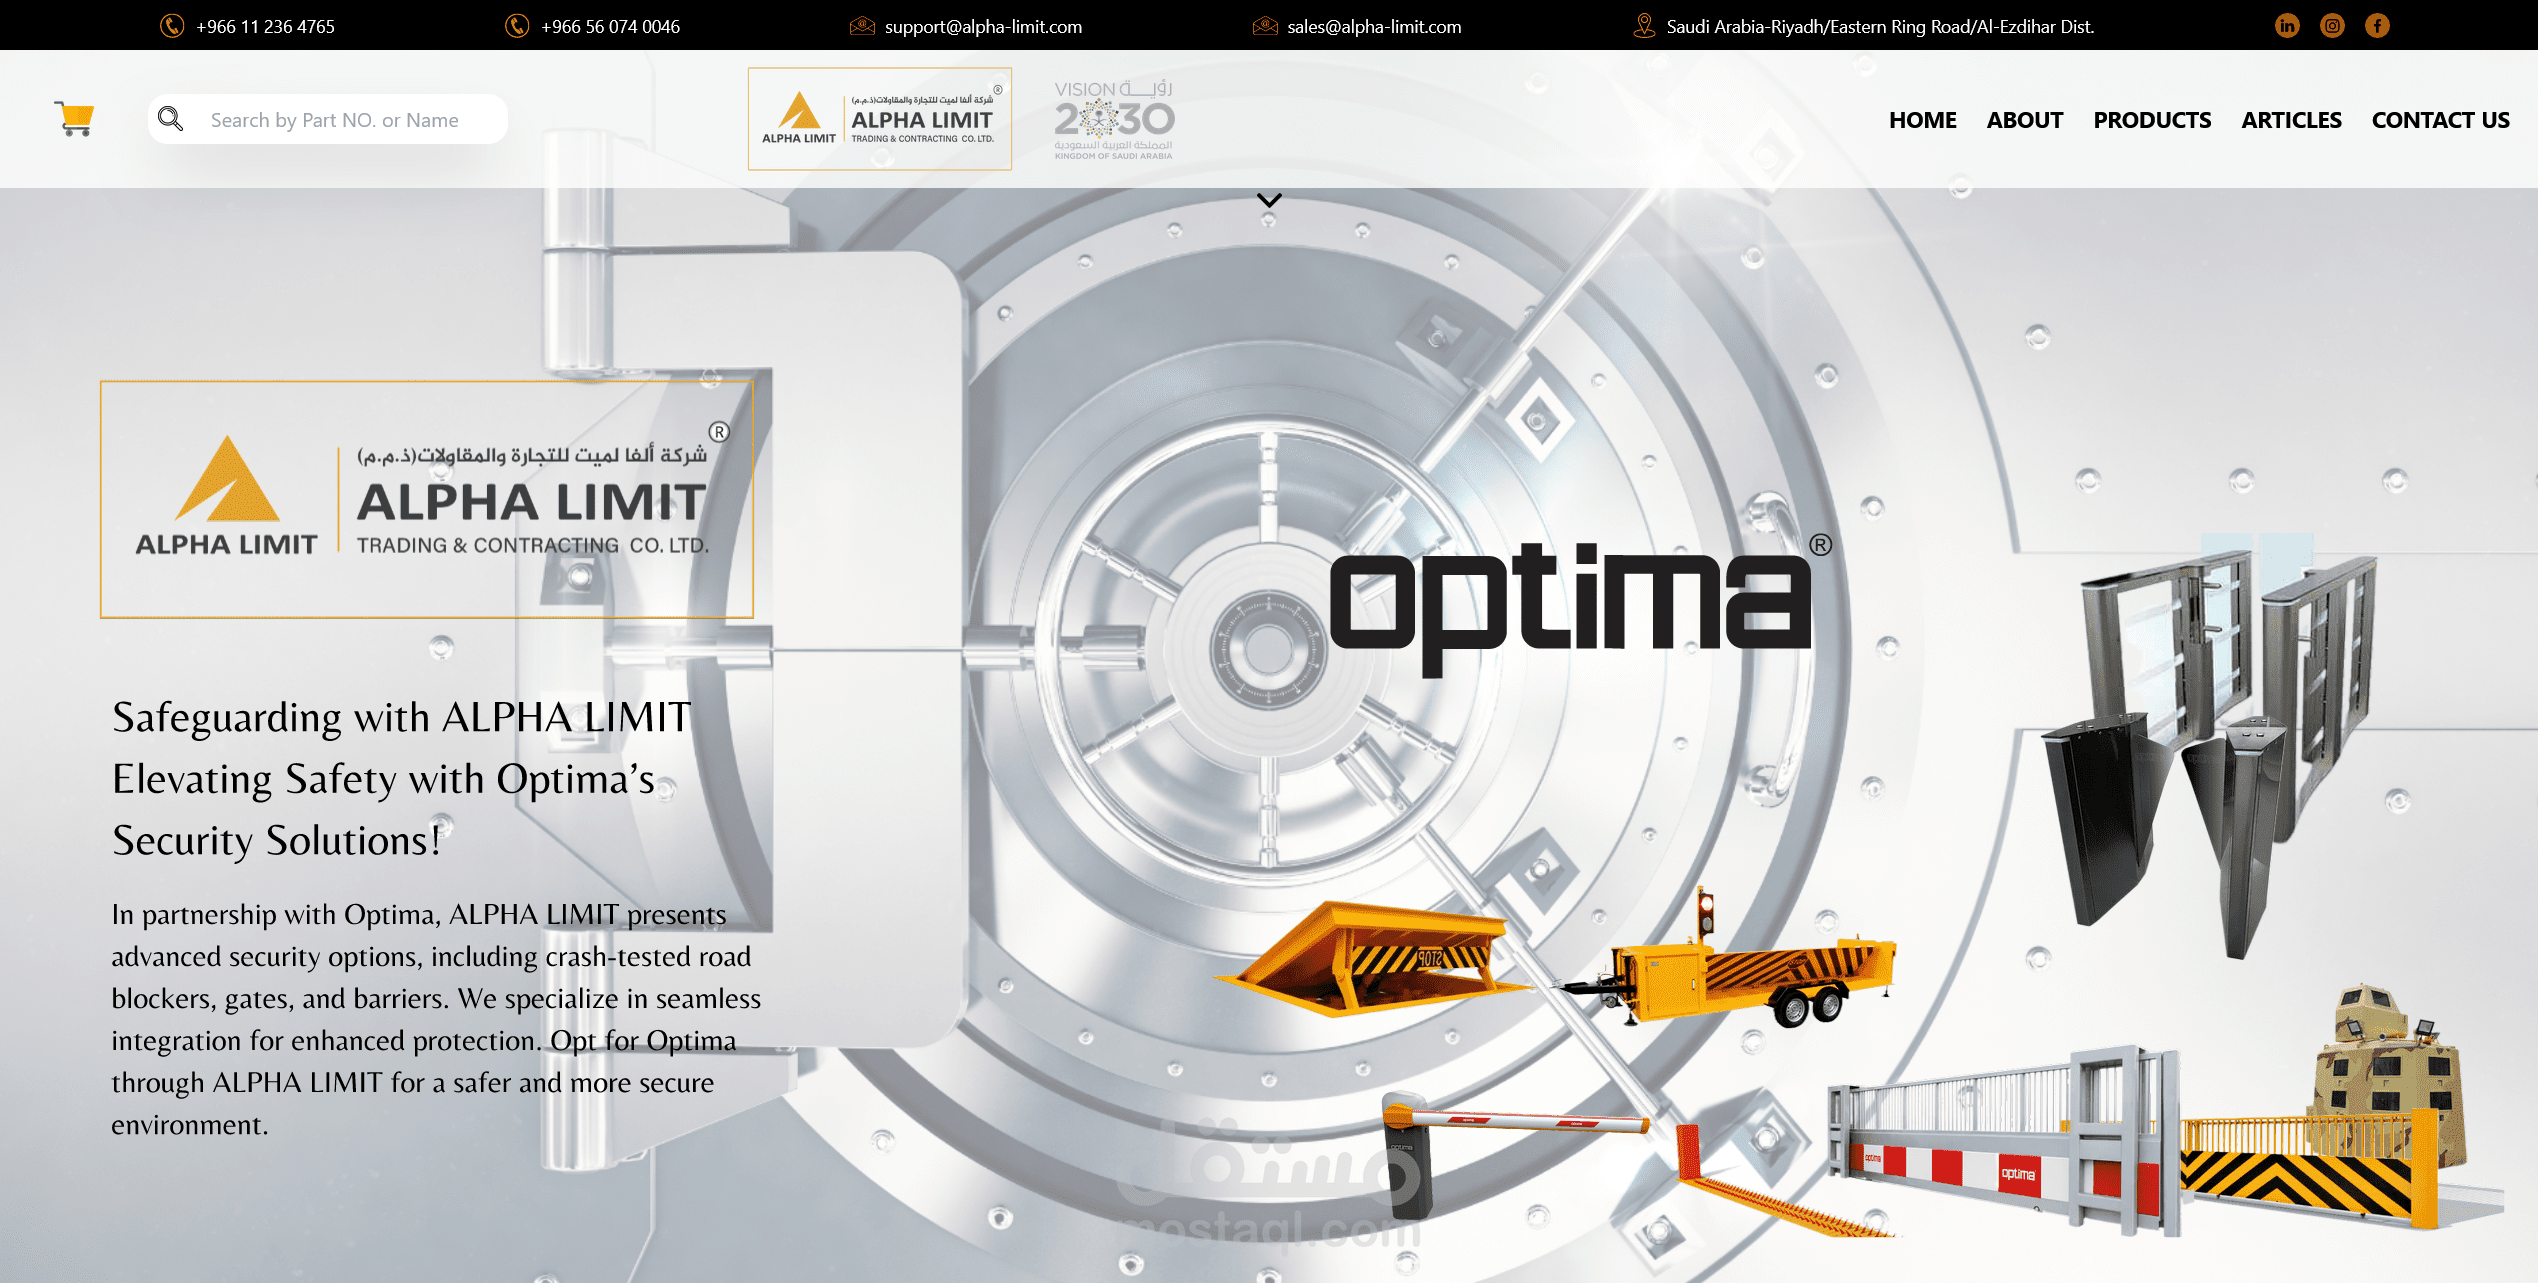Click the envelope icon beside the support email
2538x1283 pixels.
[862, 26]
